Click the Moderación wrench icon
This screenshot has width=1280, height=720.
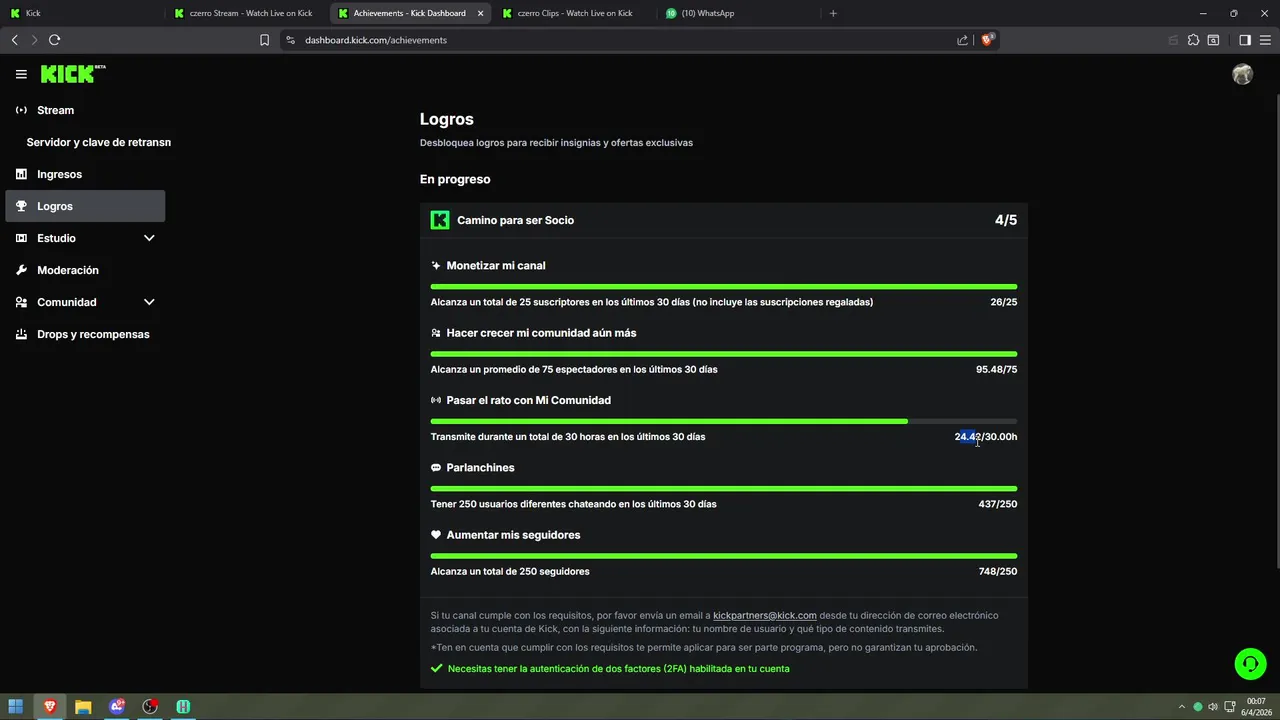coord(21,270)
